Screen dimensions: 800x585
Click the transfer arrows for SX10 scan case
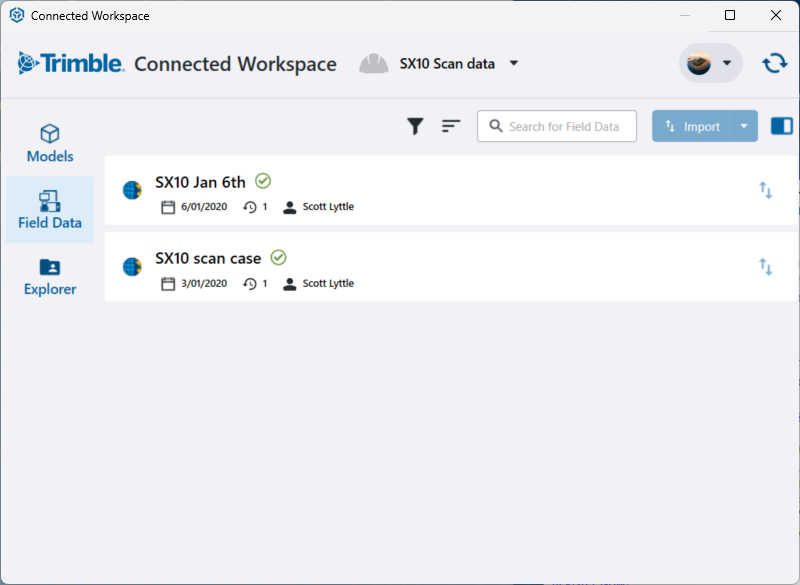(765, 267)
